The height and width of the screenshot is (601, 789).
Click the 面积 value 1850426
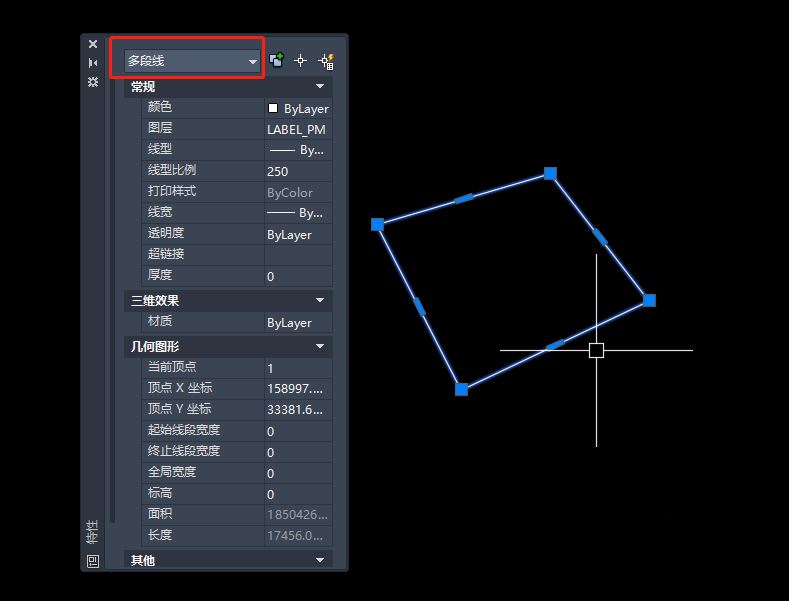pos(298,515)
